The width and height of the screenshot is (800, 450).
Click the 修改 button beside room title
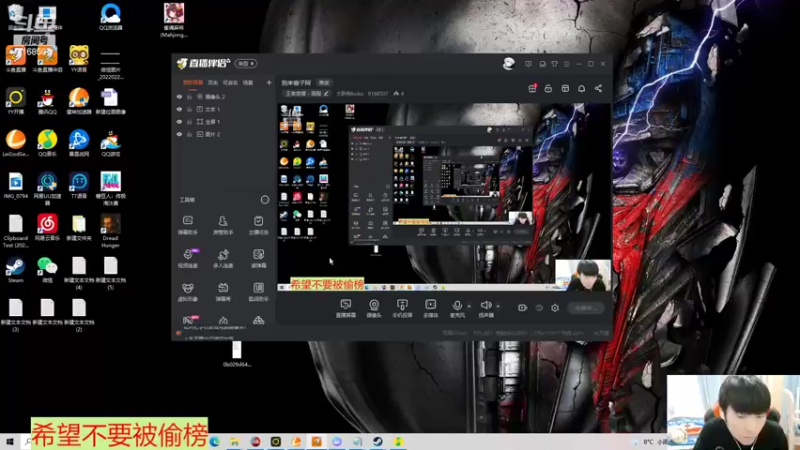click(324, 83)
